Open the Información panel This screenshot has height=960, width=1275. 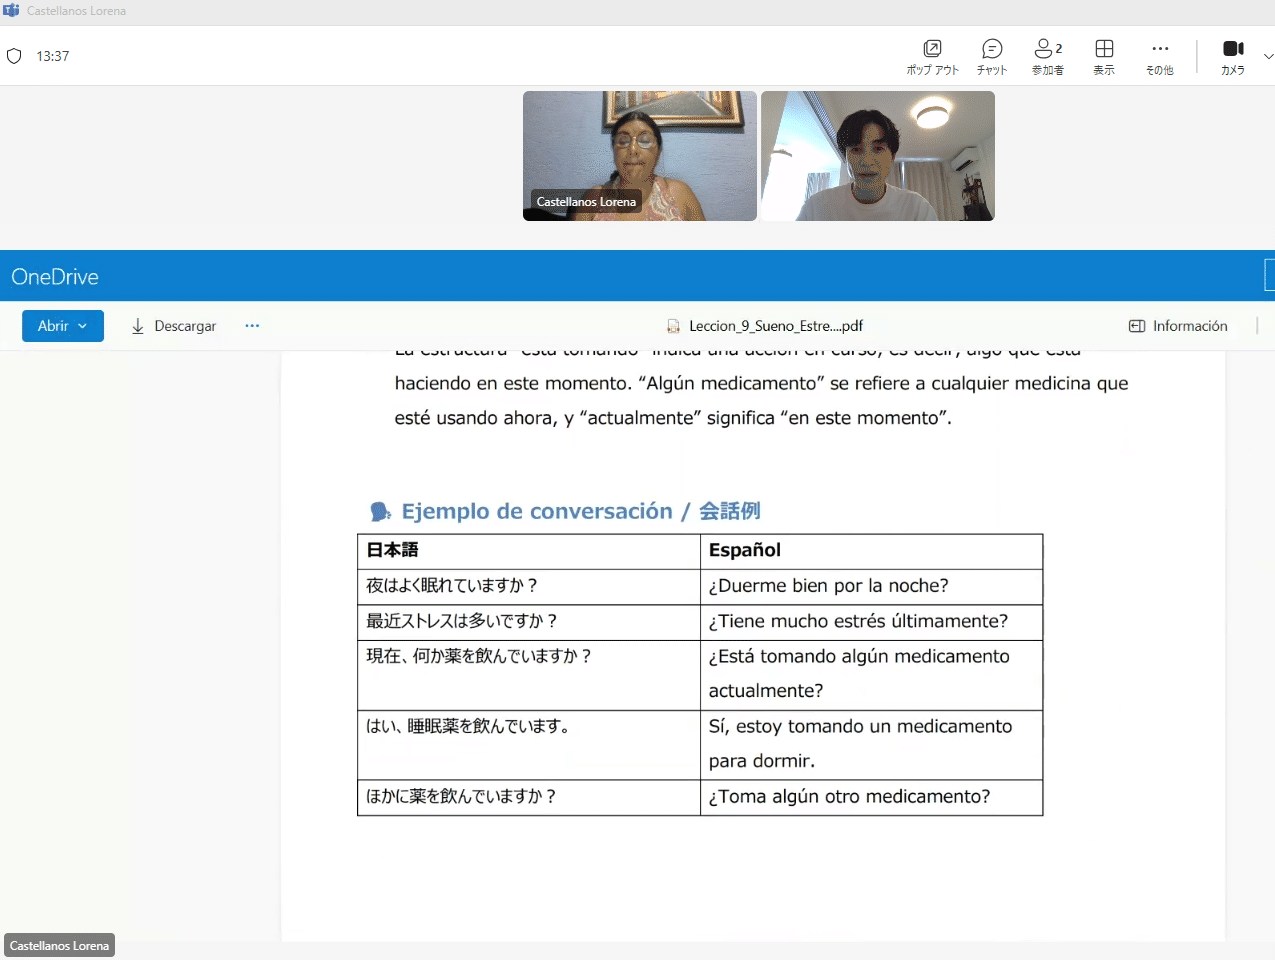coord(1178,326)
